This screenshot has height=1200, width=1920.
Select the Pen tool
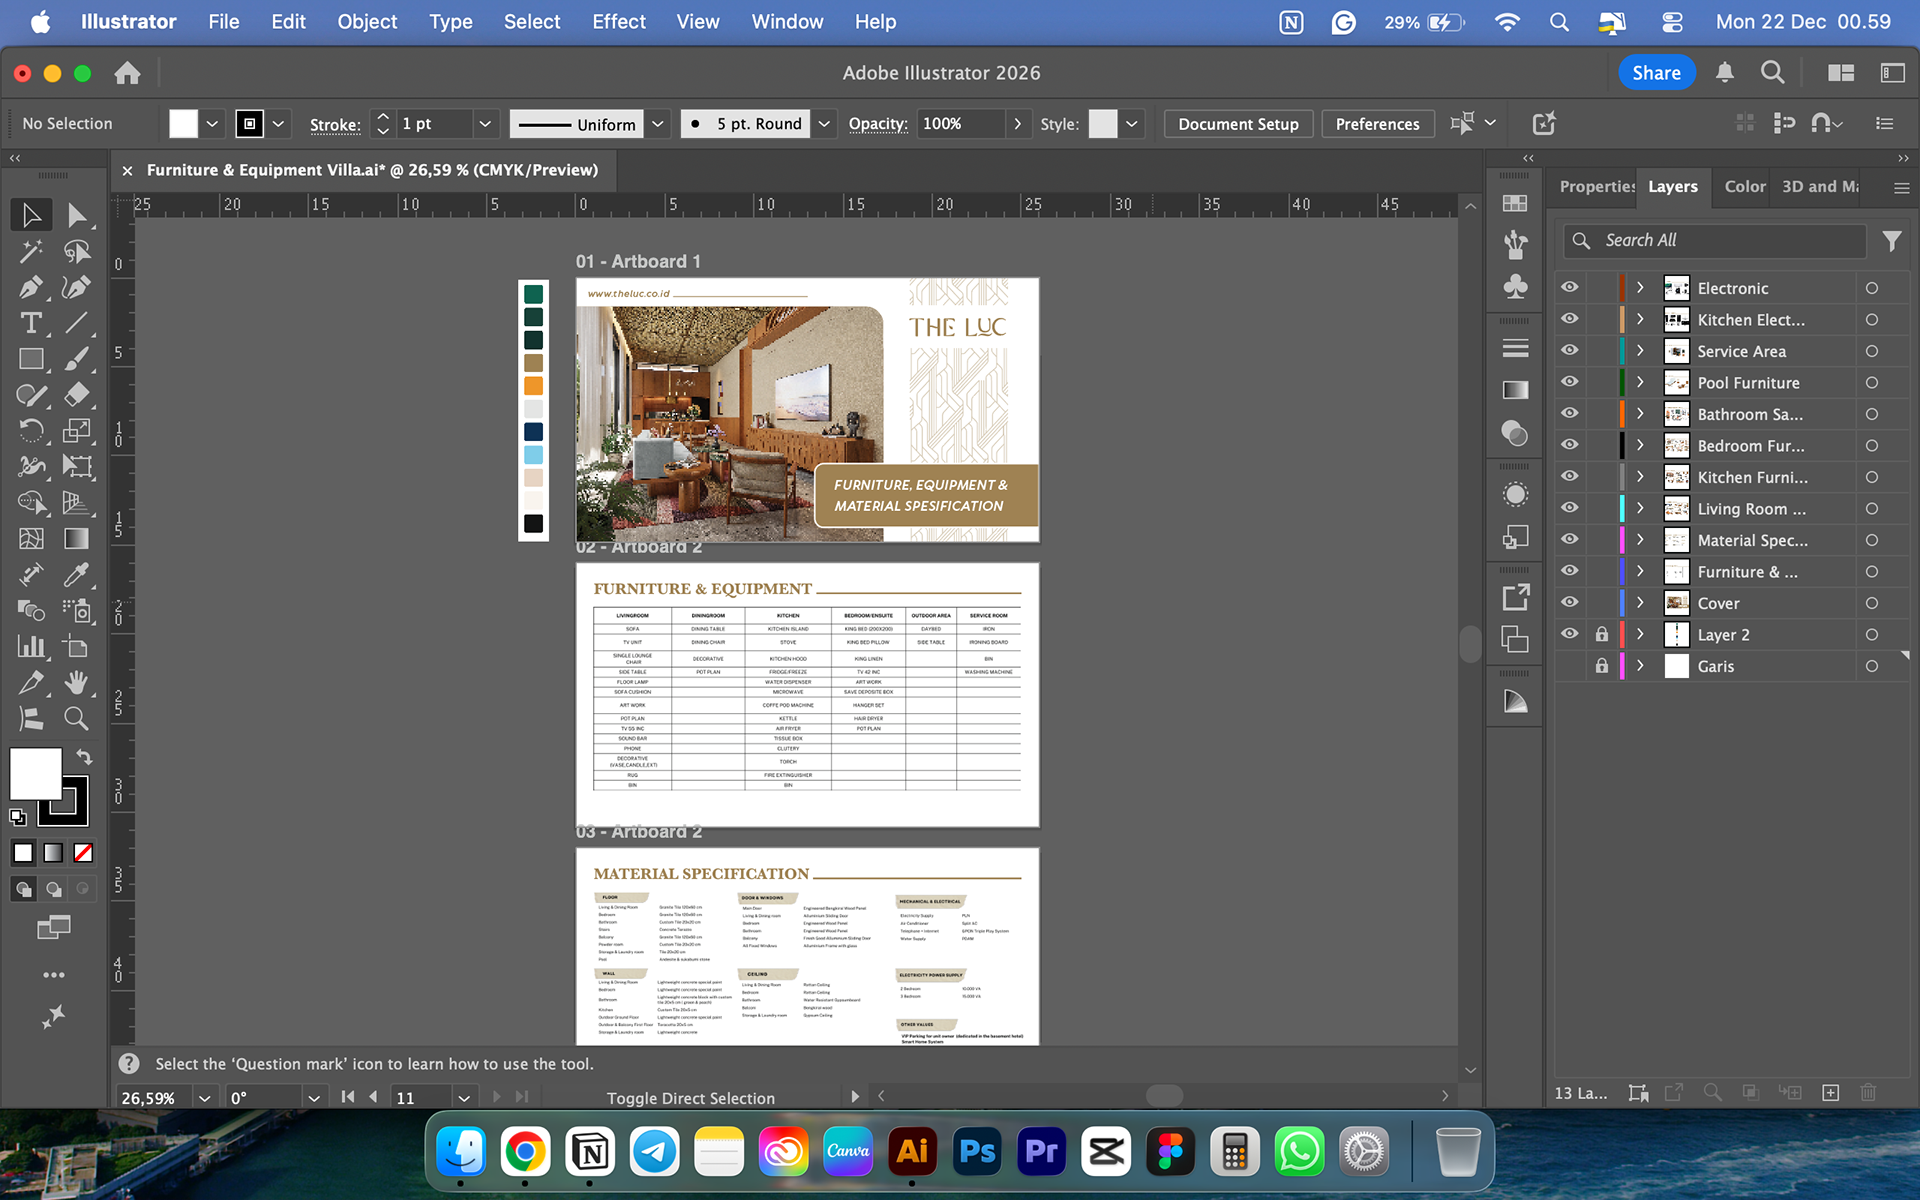30,288
